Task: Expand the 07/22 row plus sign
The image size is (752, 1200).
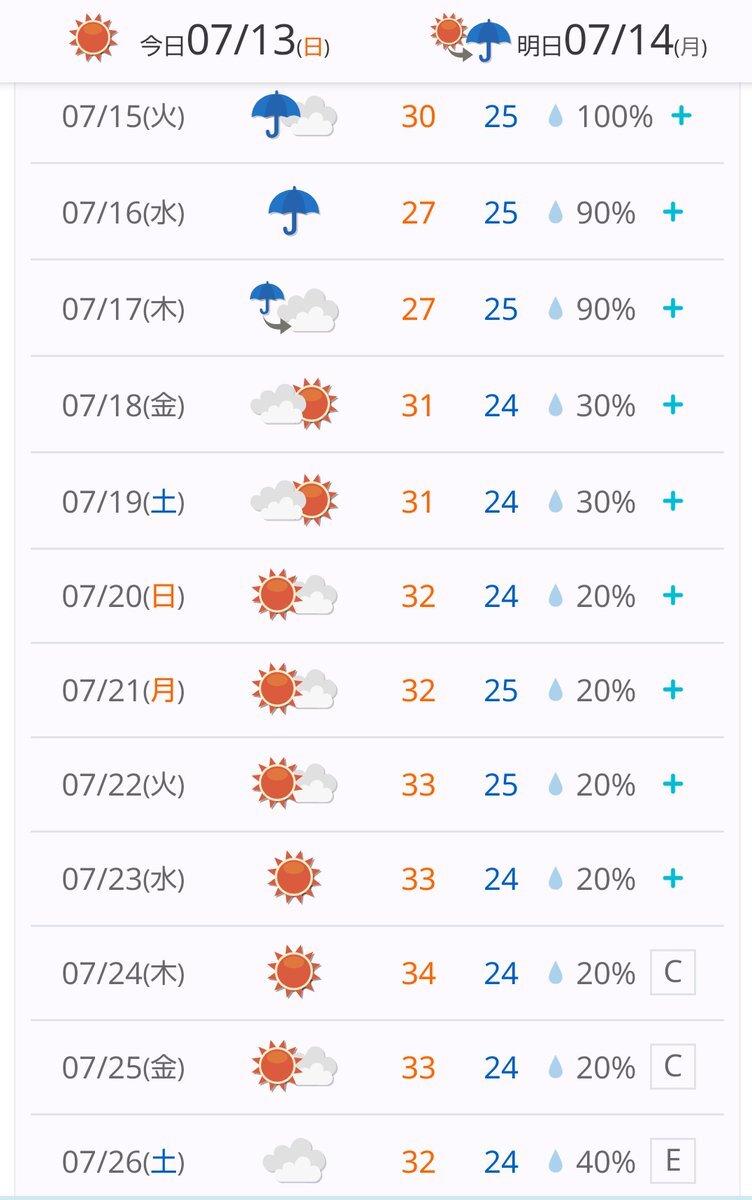Action: (673, 783)
